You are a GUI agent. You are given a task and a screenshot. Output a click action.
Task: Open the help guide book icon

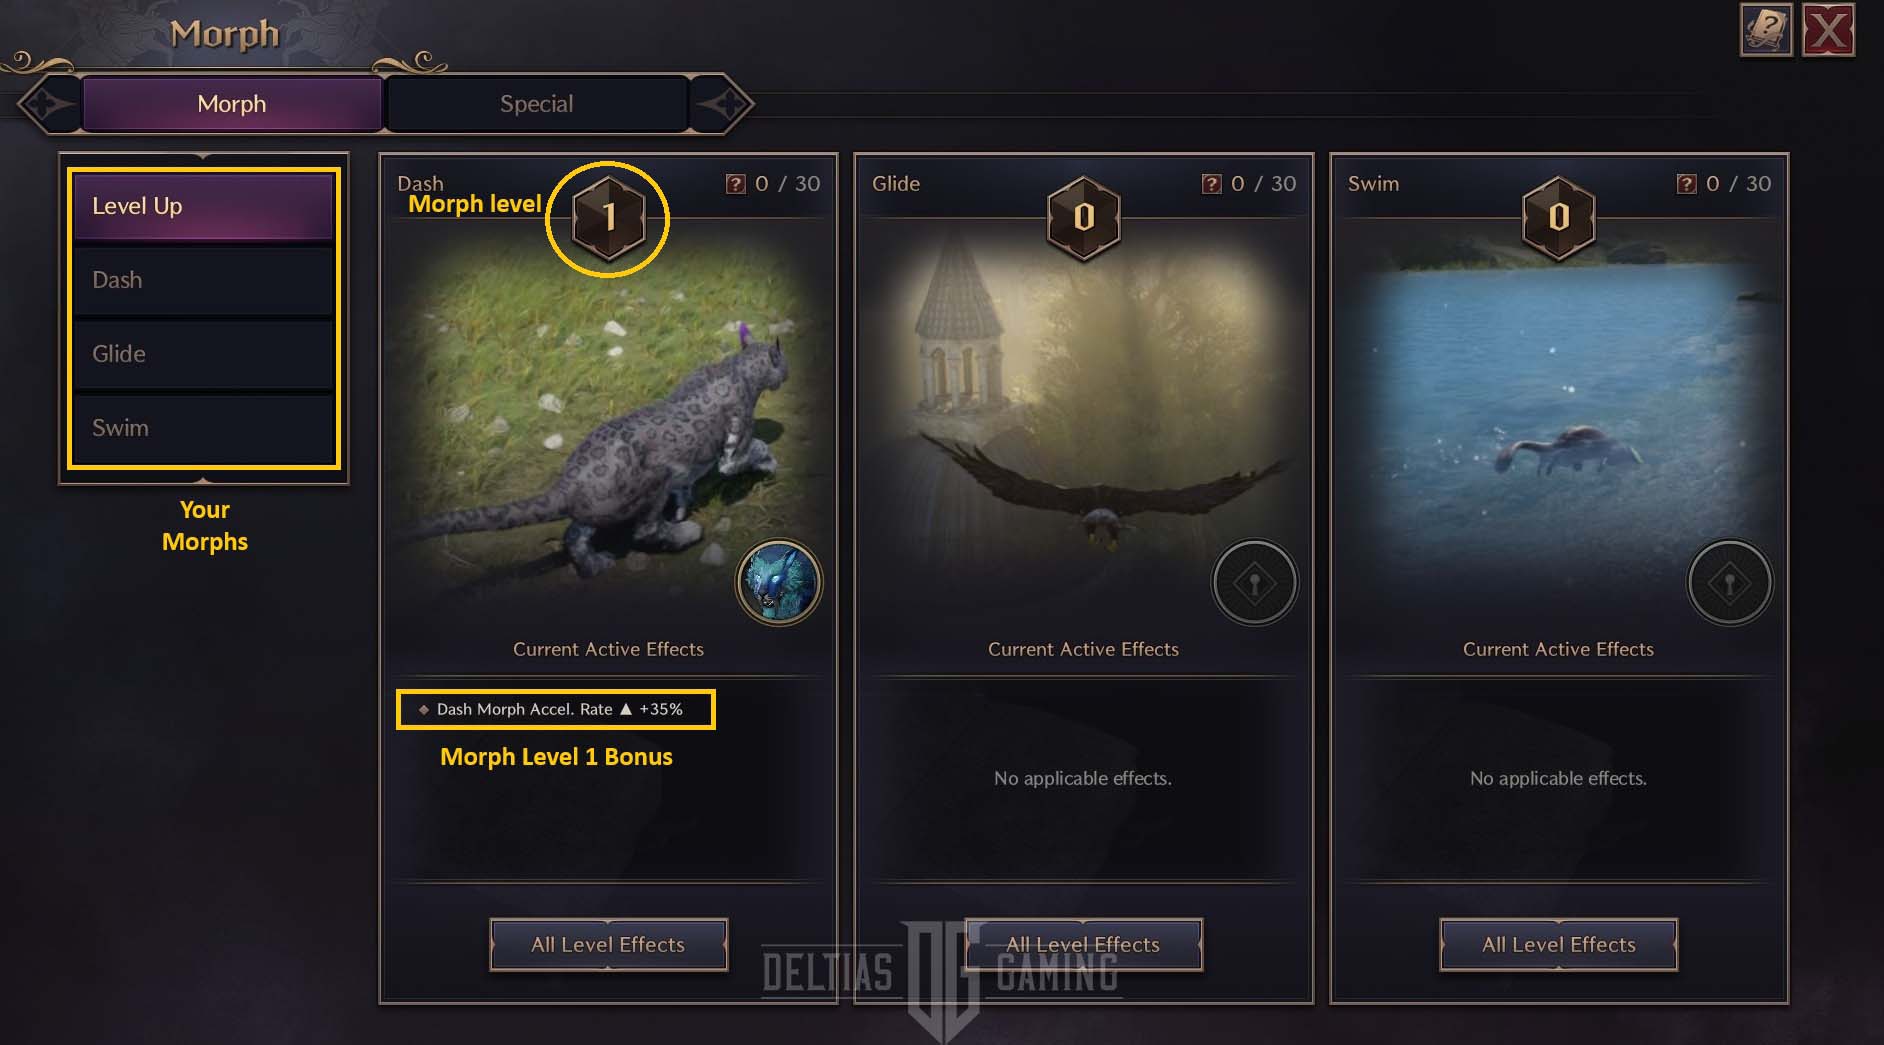1766,31
